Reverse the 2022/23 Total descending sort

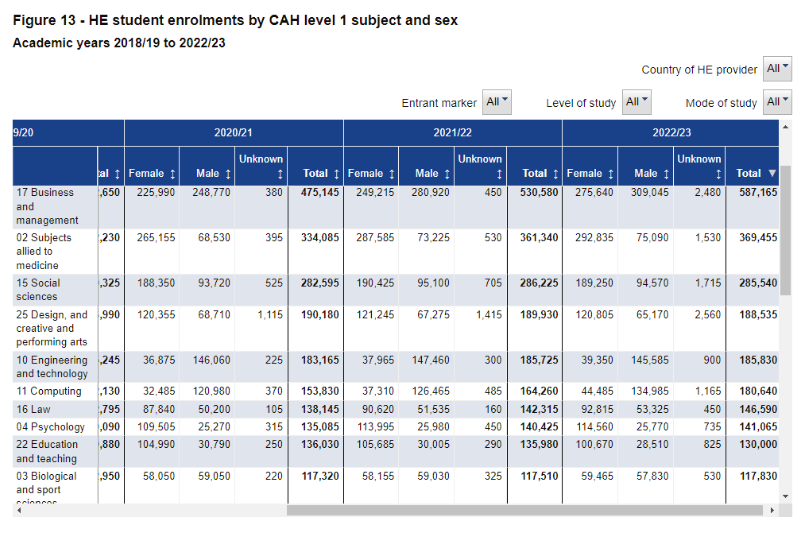755,173
